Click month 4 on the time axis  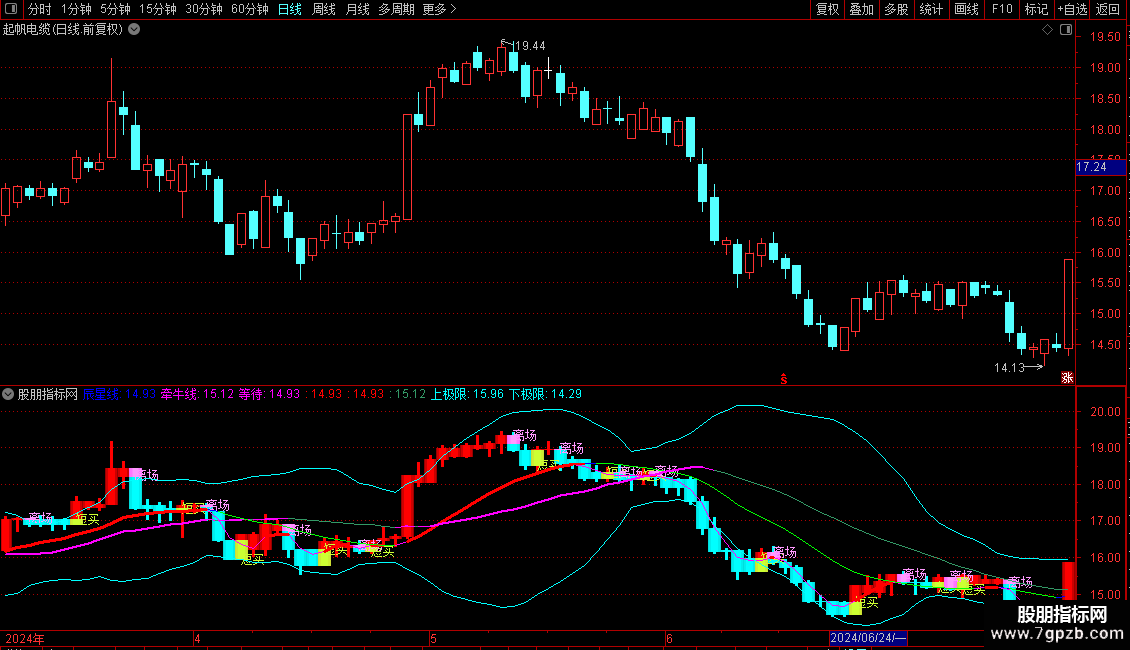click(x=197, y=639)
